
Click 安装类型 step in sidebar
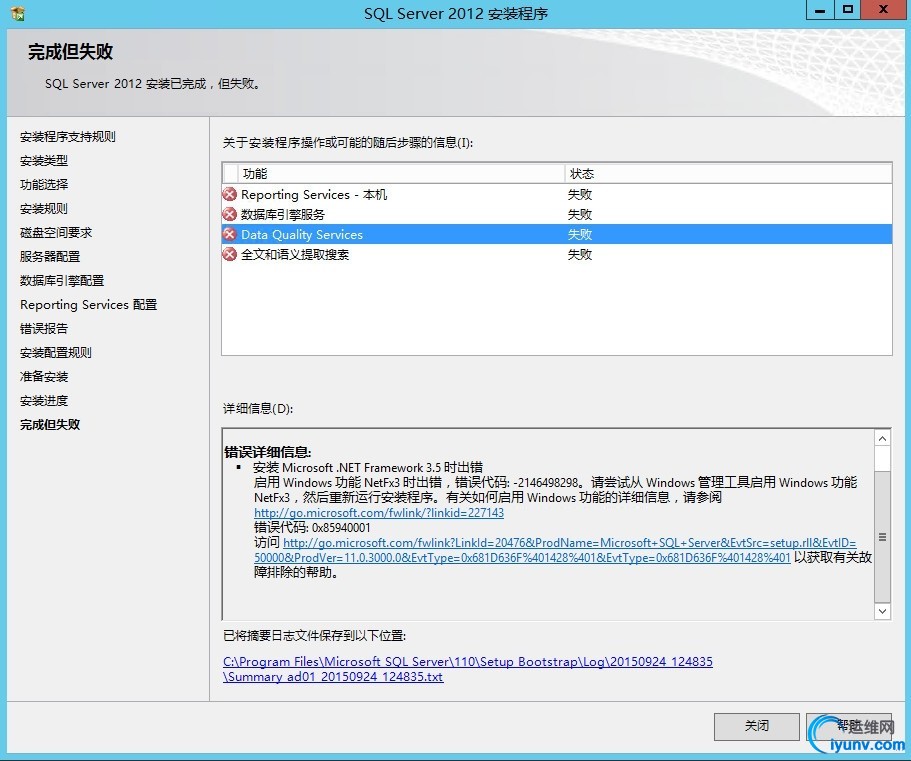[x=44, y=161]
